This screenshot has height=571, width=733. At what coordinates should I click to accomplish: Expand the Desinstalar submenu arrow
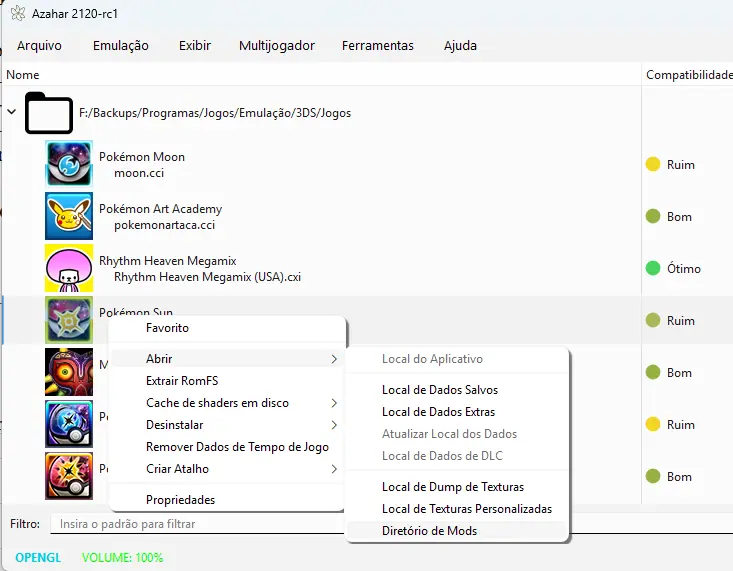[334, 425]
